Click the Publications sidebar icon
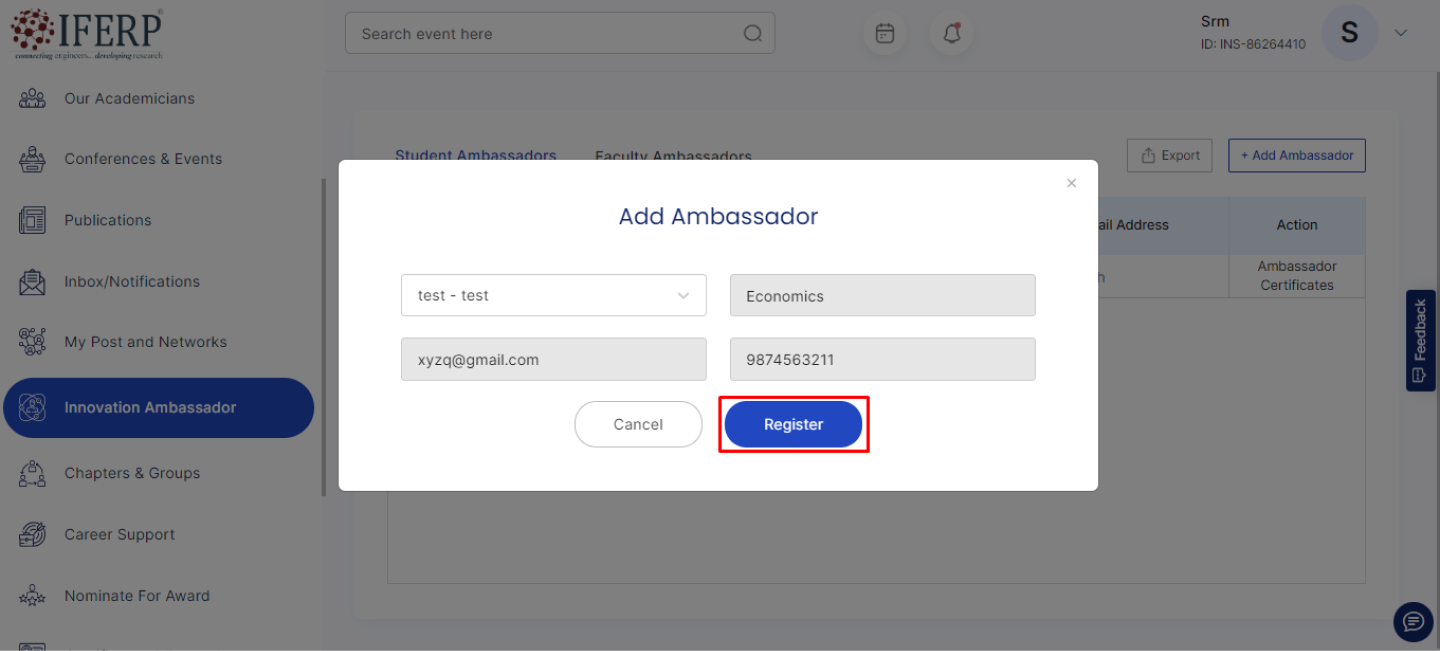This screenshot has height=651, width=1440. coord(33,220)
